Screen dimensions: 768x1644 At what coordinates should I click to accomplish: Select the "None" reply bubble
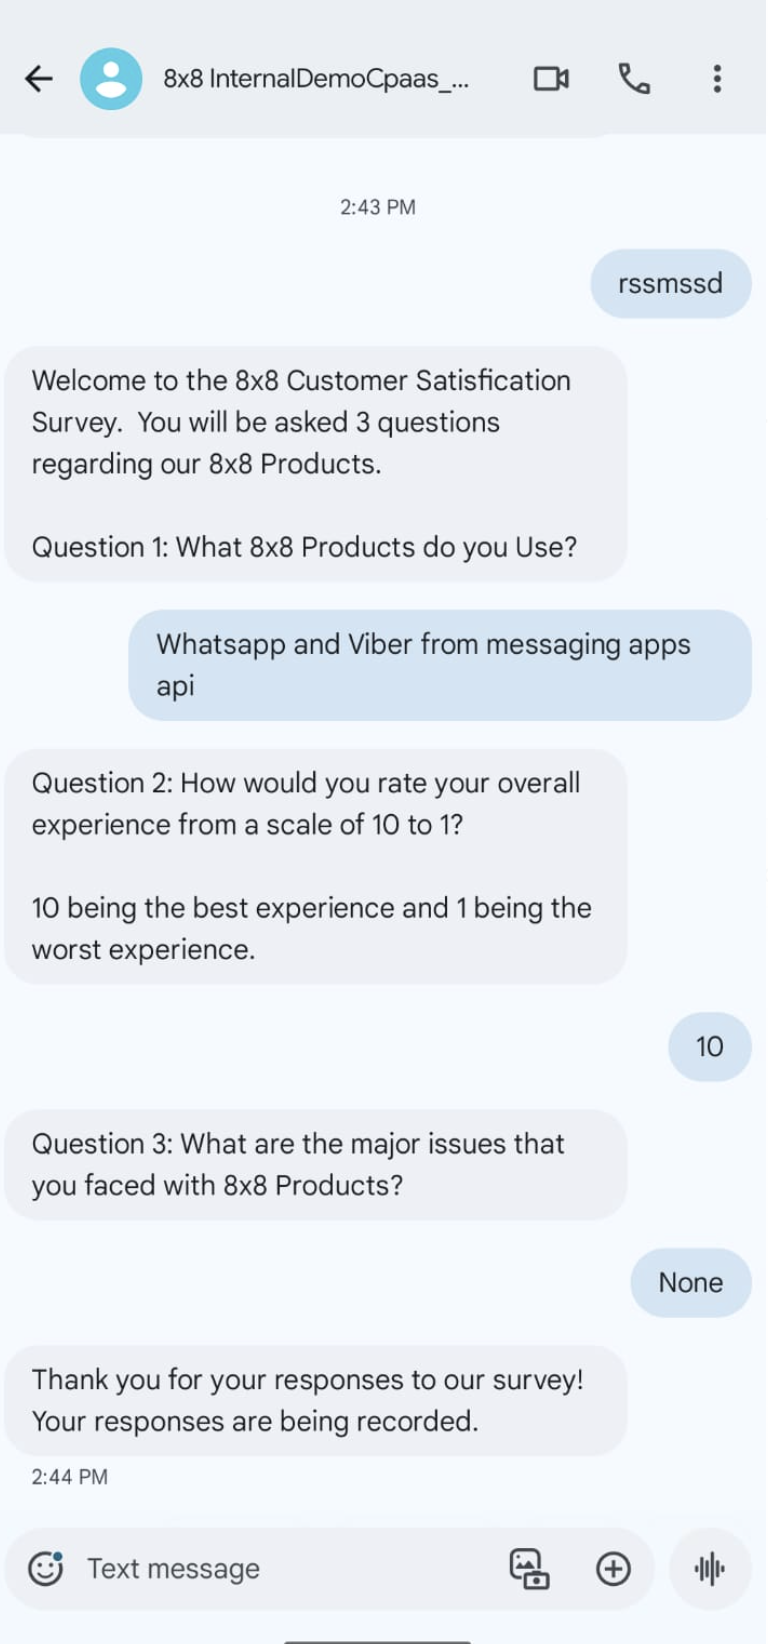[x=690, y=1282]
